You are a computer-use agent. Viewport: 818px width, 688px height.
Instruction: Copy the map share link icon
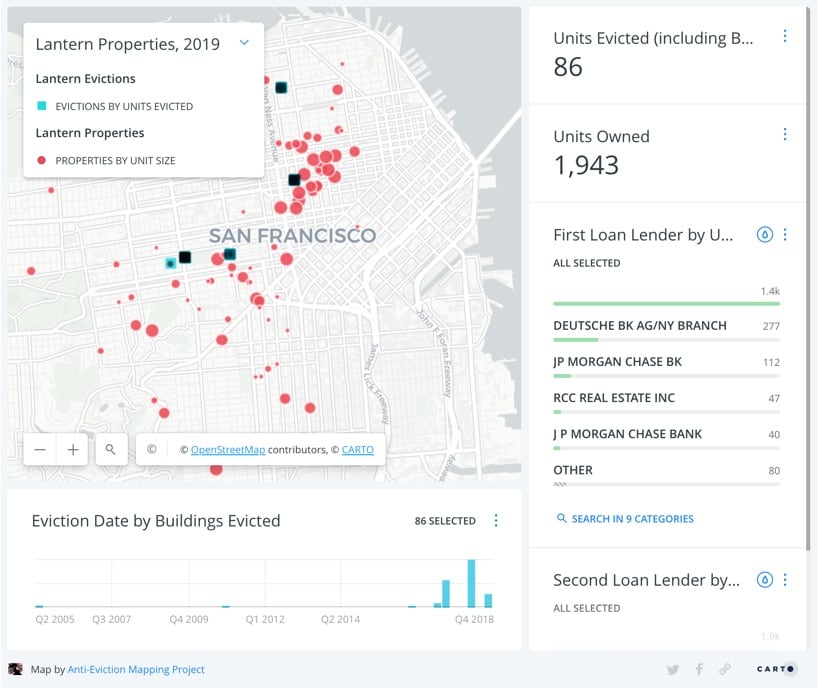coord(725,670)
